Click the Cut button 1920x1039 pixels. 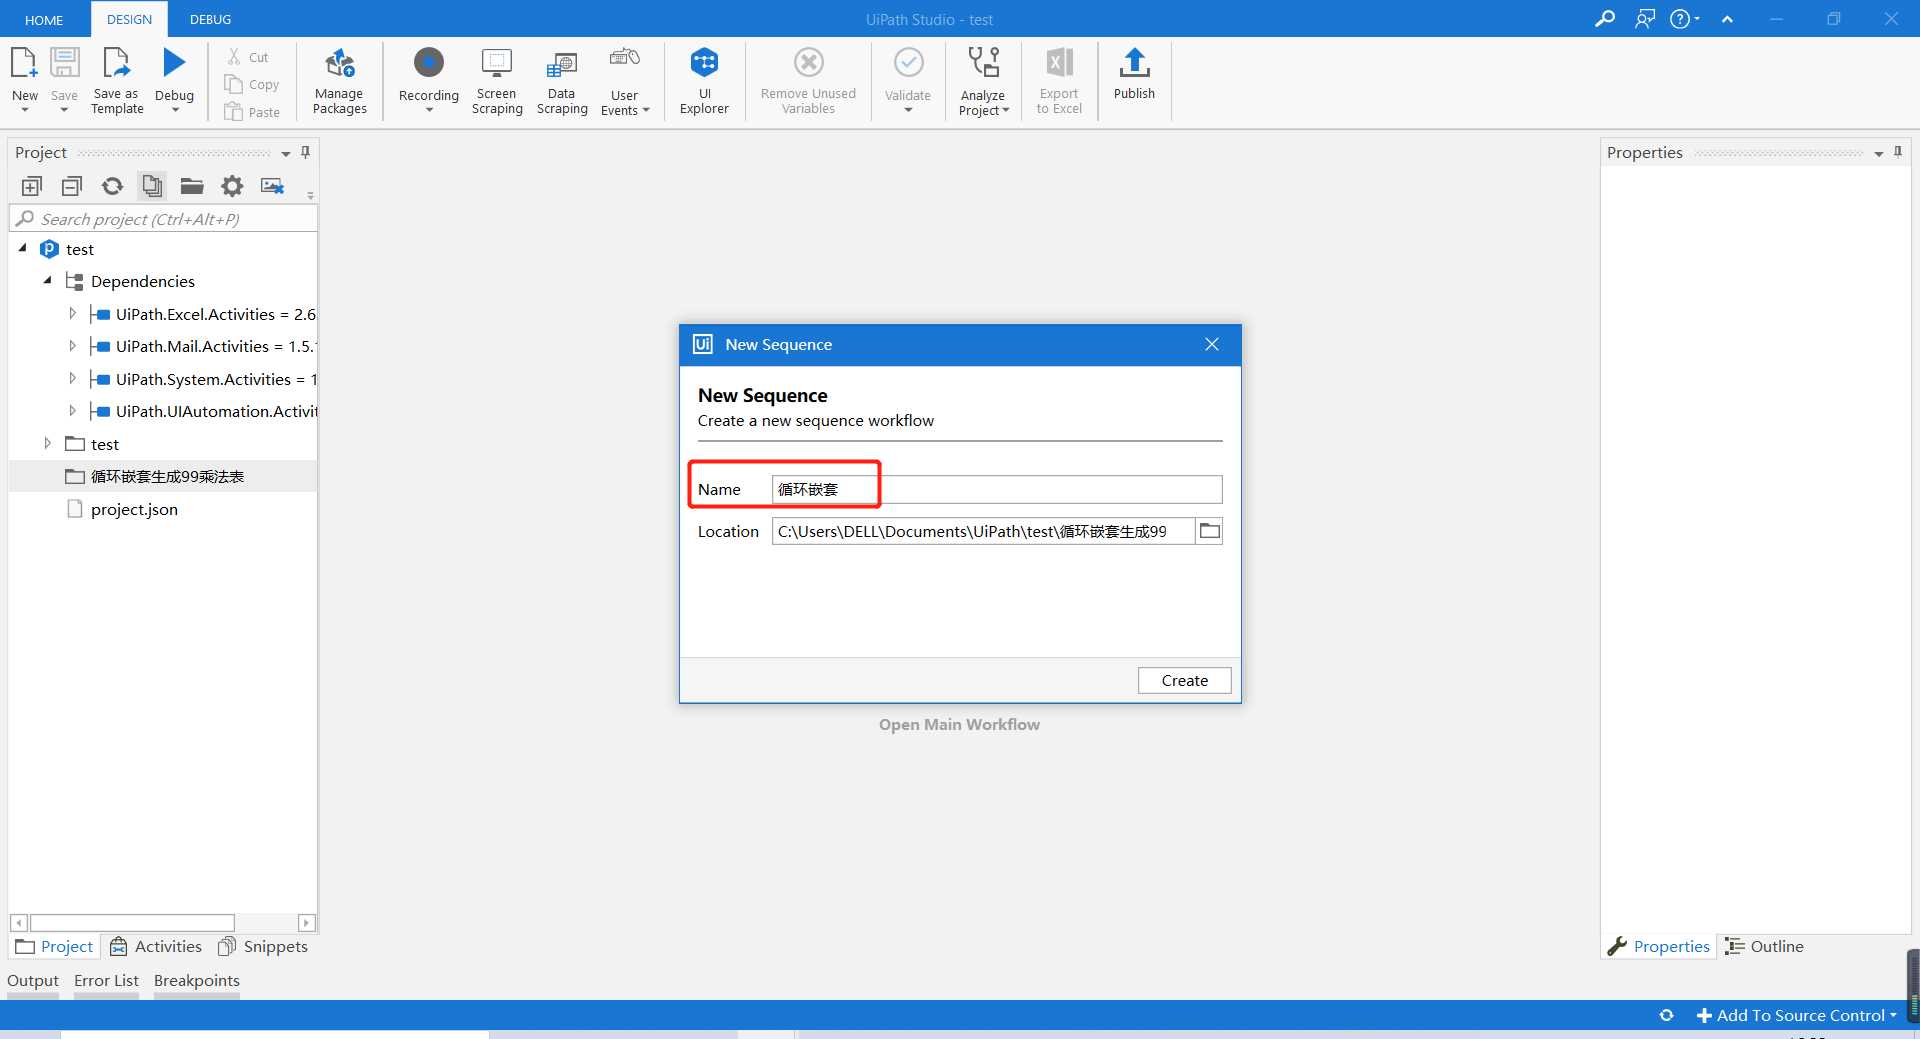click(248, 57)
